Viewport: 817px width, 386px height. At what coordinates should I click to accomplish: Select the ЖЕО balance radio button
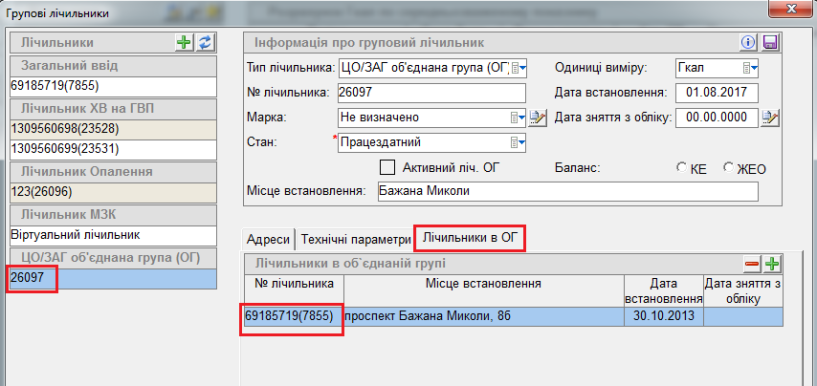tap(728, 168)
